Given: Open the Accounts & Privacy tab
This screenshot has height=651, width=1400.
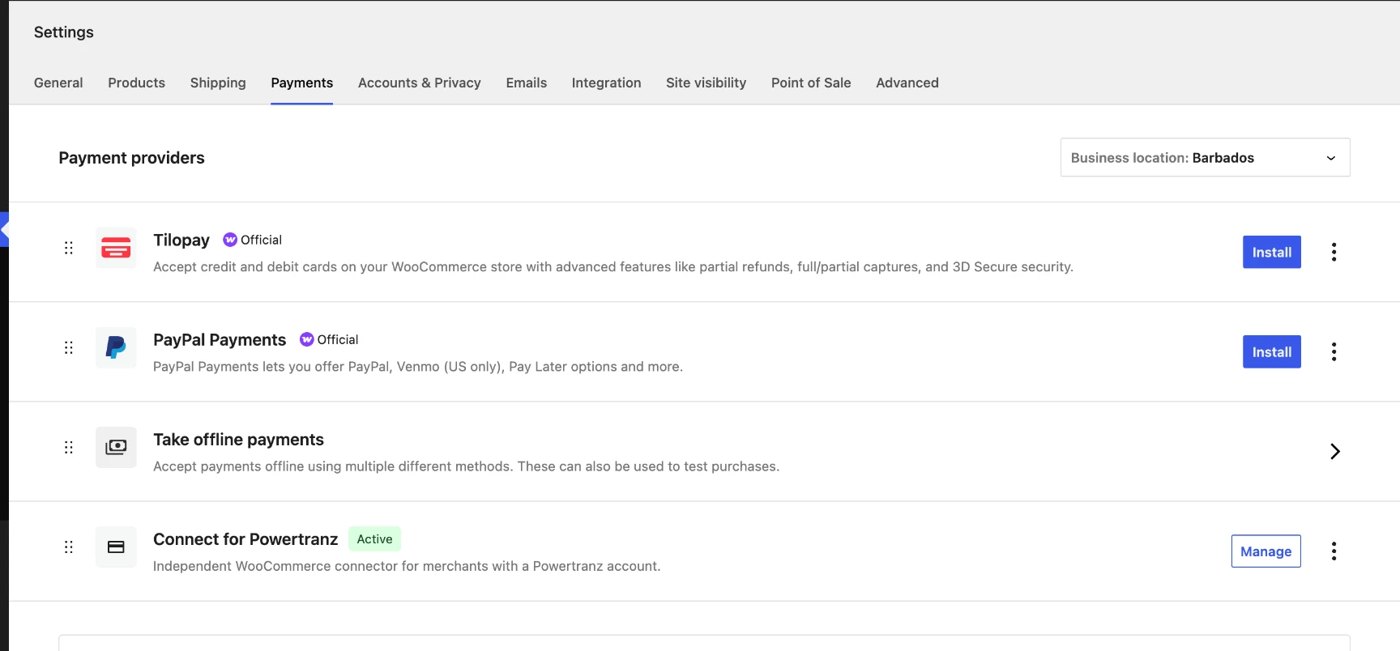Looking at the screenshot, I should click(x=419, y=83).
